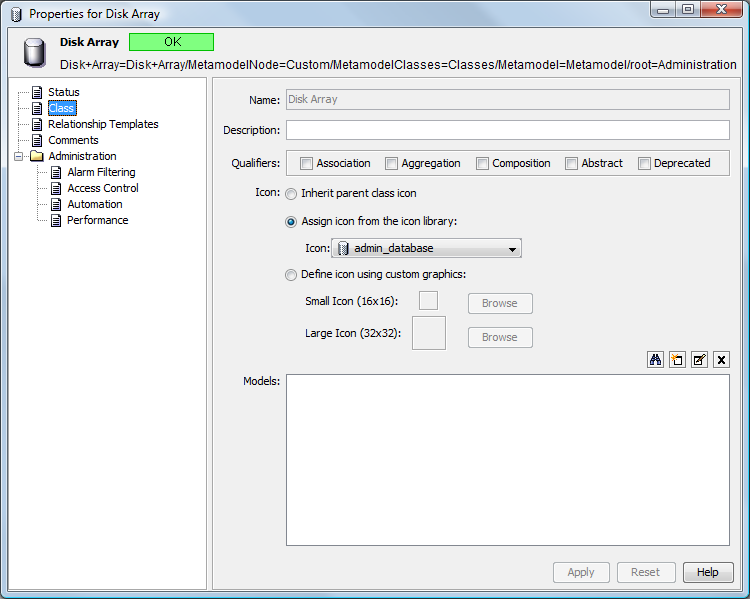Open the Automation page
This screenshot has width=750, height=599.
coord(95,204)
